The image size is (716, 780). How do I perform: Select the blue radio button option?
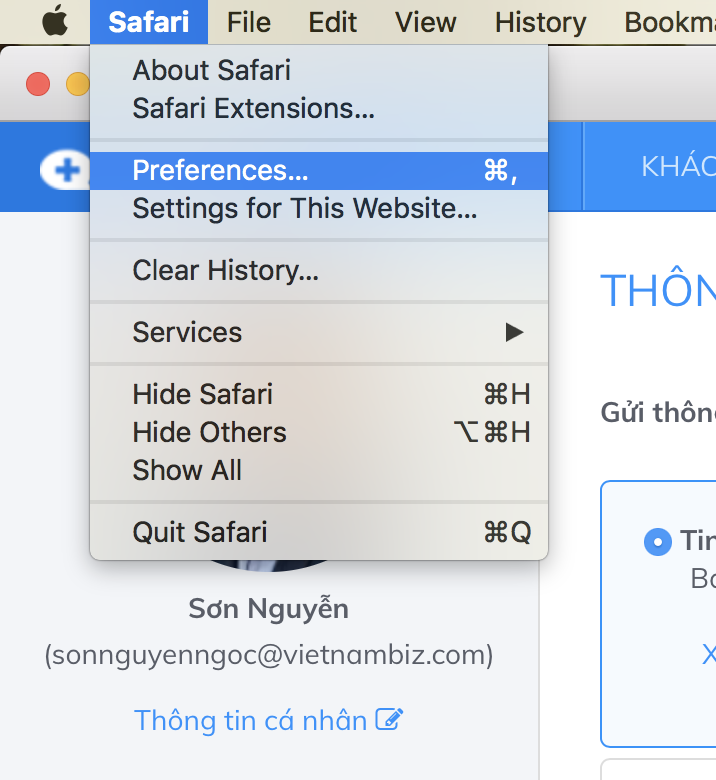click(x=657, y=542)
